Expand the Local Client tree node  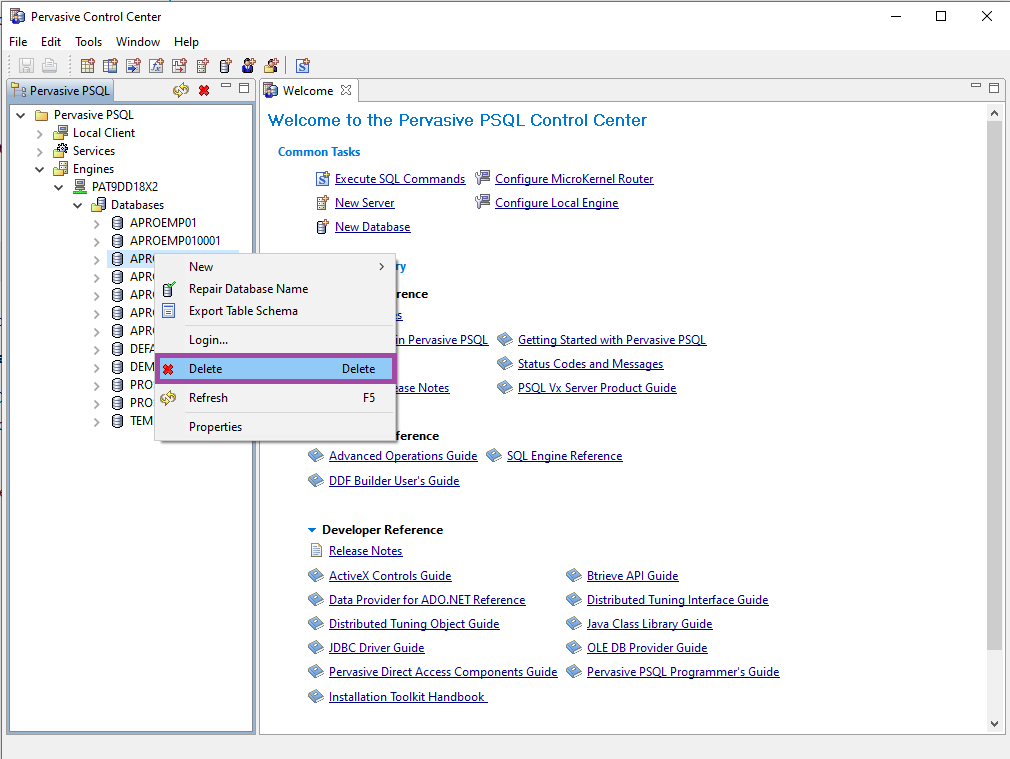pos(40,133)
